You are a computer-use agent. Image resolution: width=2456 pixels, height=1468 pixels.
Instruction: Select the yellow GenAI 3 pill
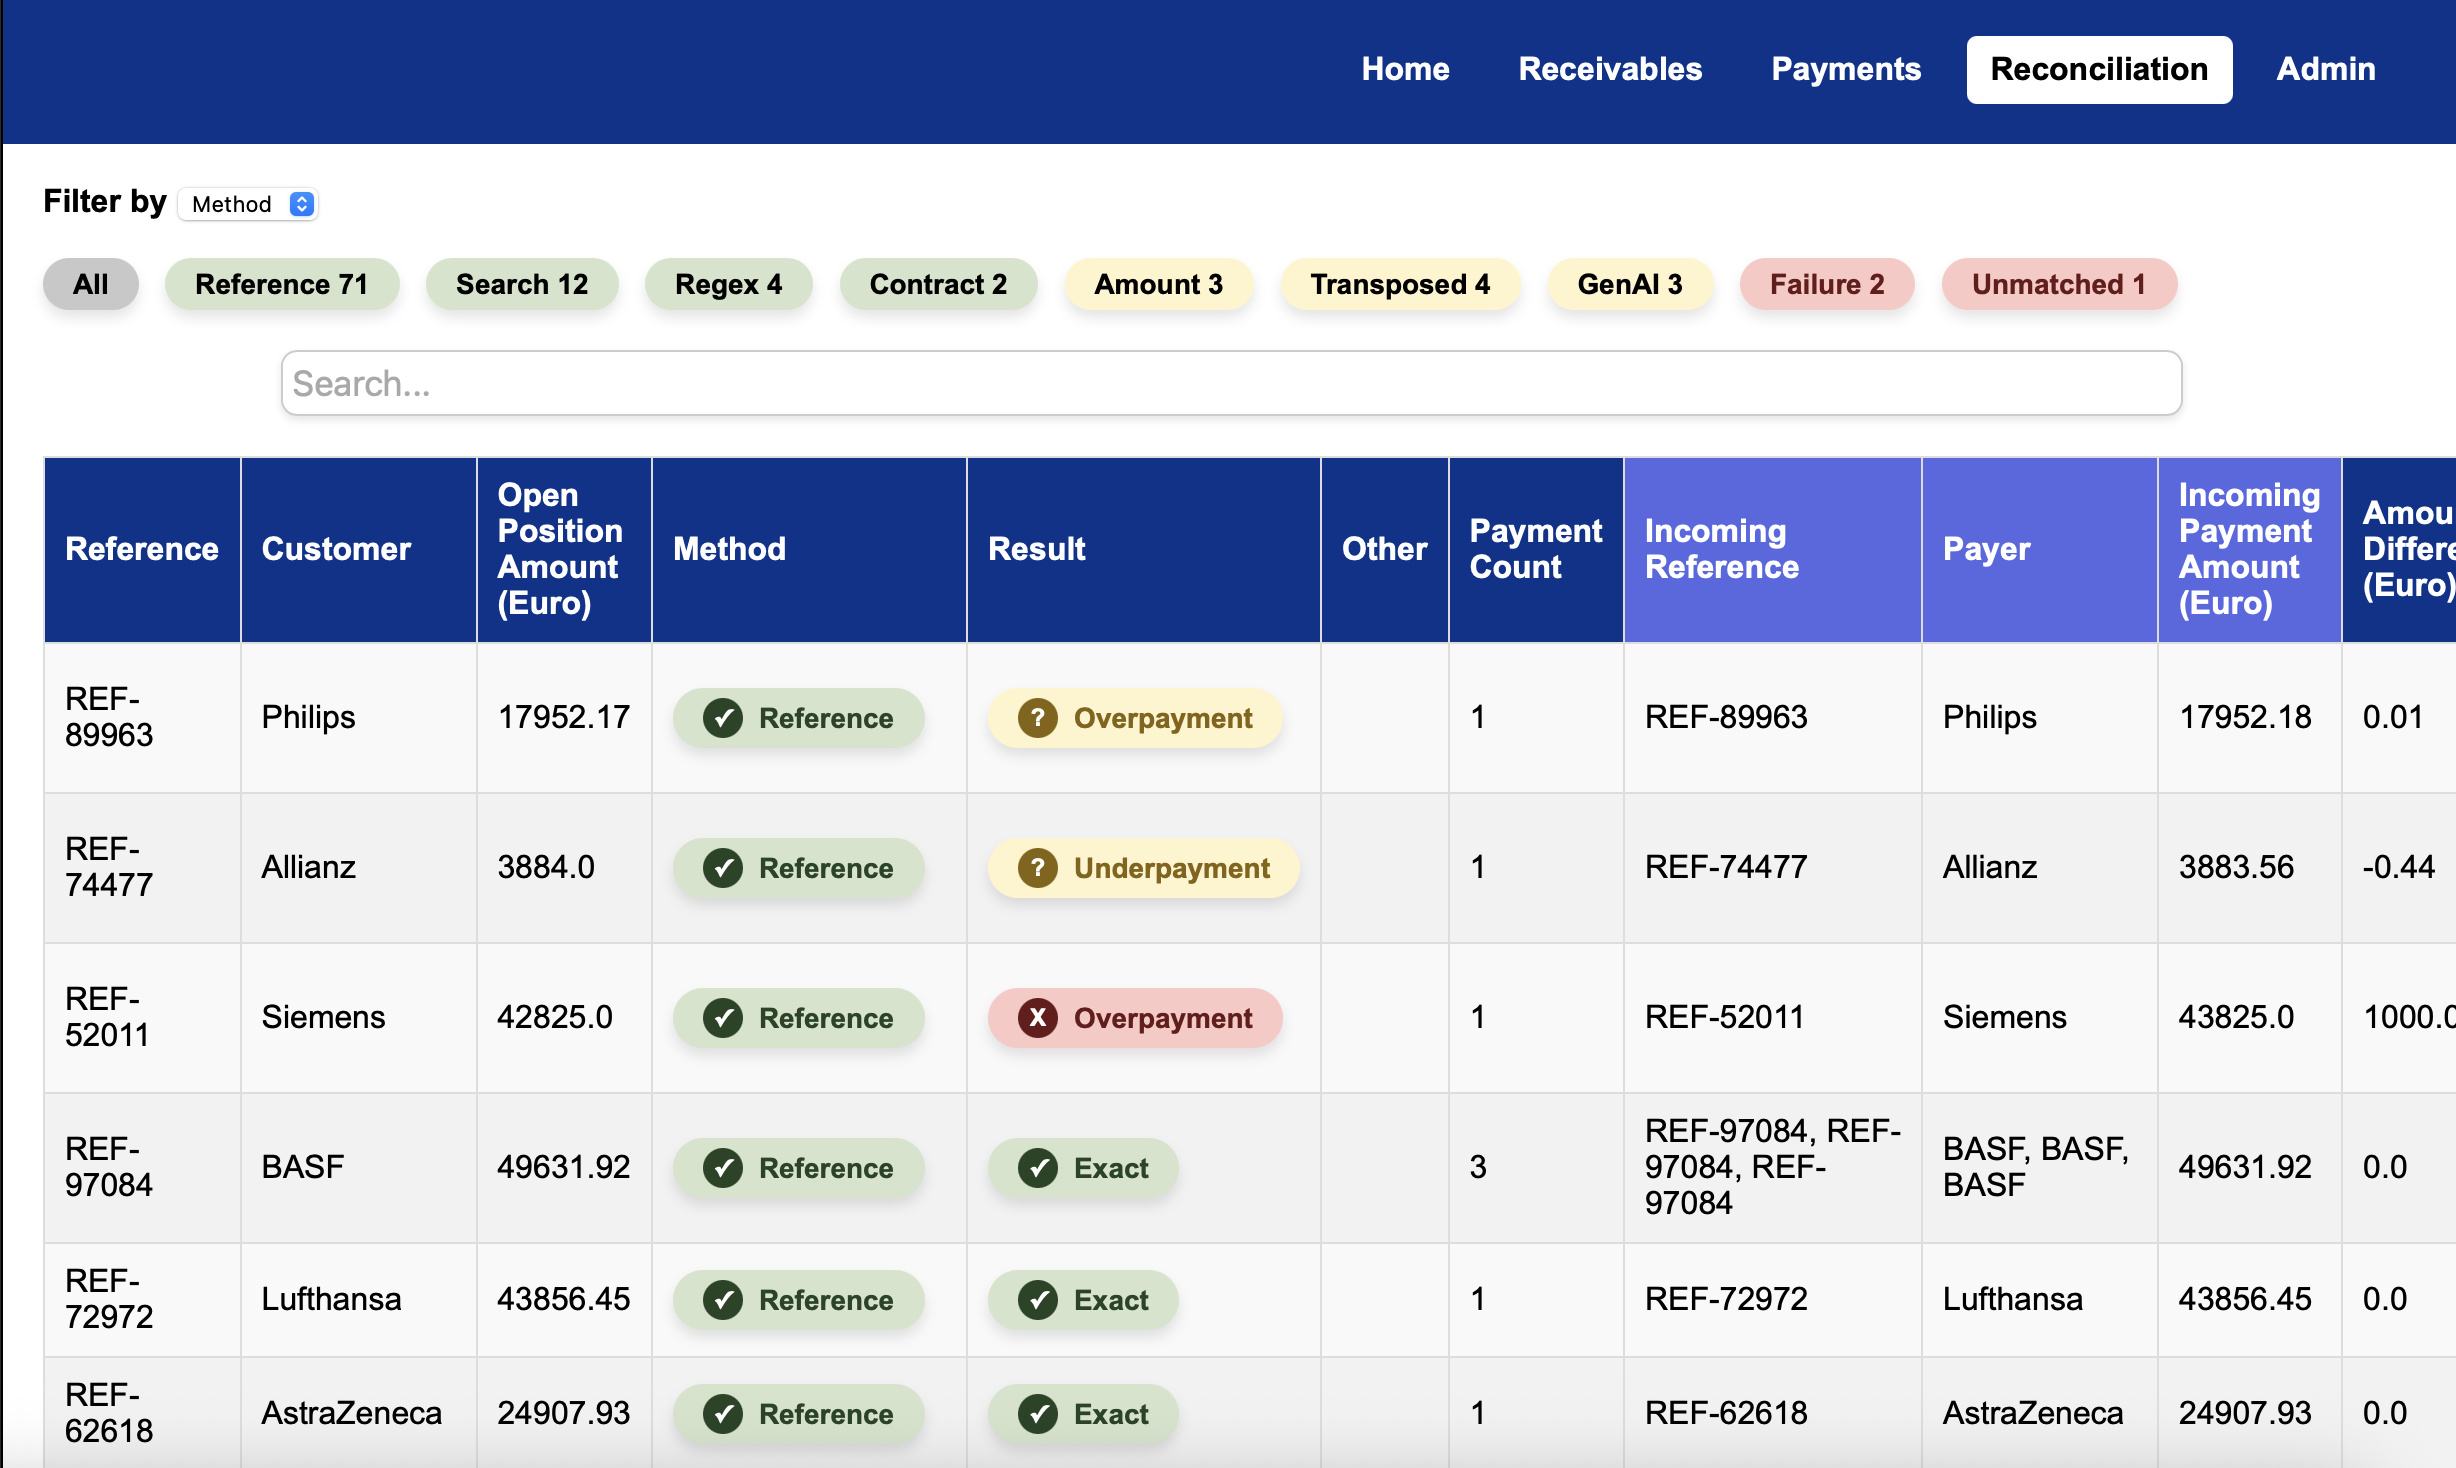[1629, 284]
